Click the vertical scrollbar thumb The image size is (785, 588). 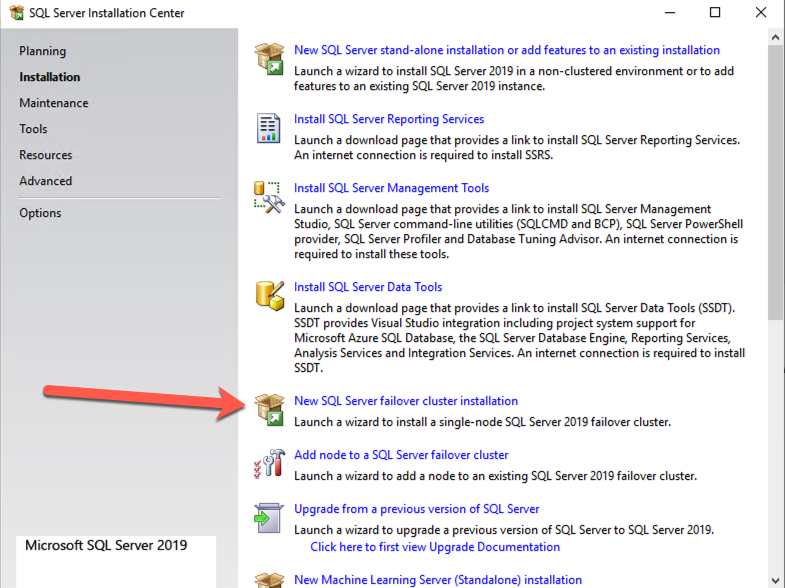(x=775, y=183)
